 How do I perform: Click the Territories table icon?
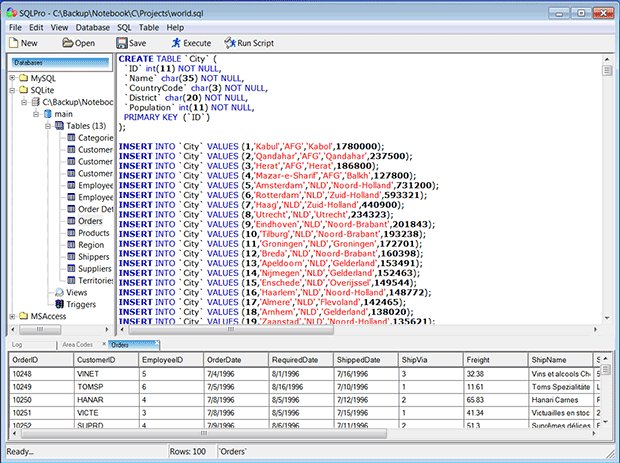[71, 280]
